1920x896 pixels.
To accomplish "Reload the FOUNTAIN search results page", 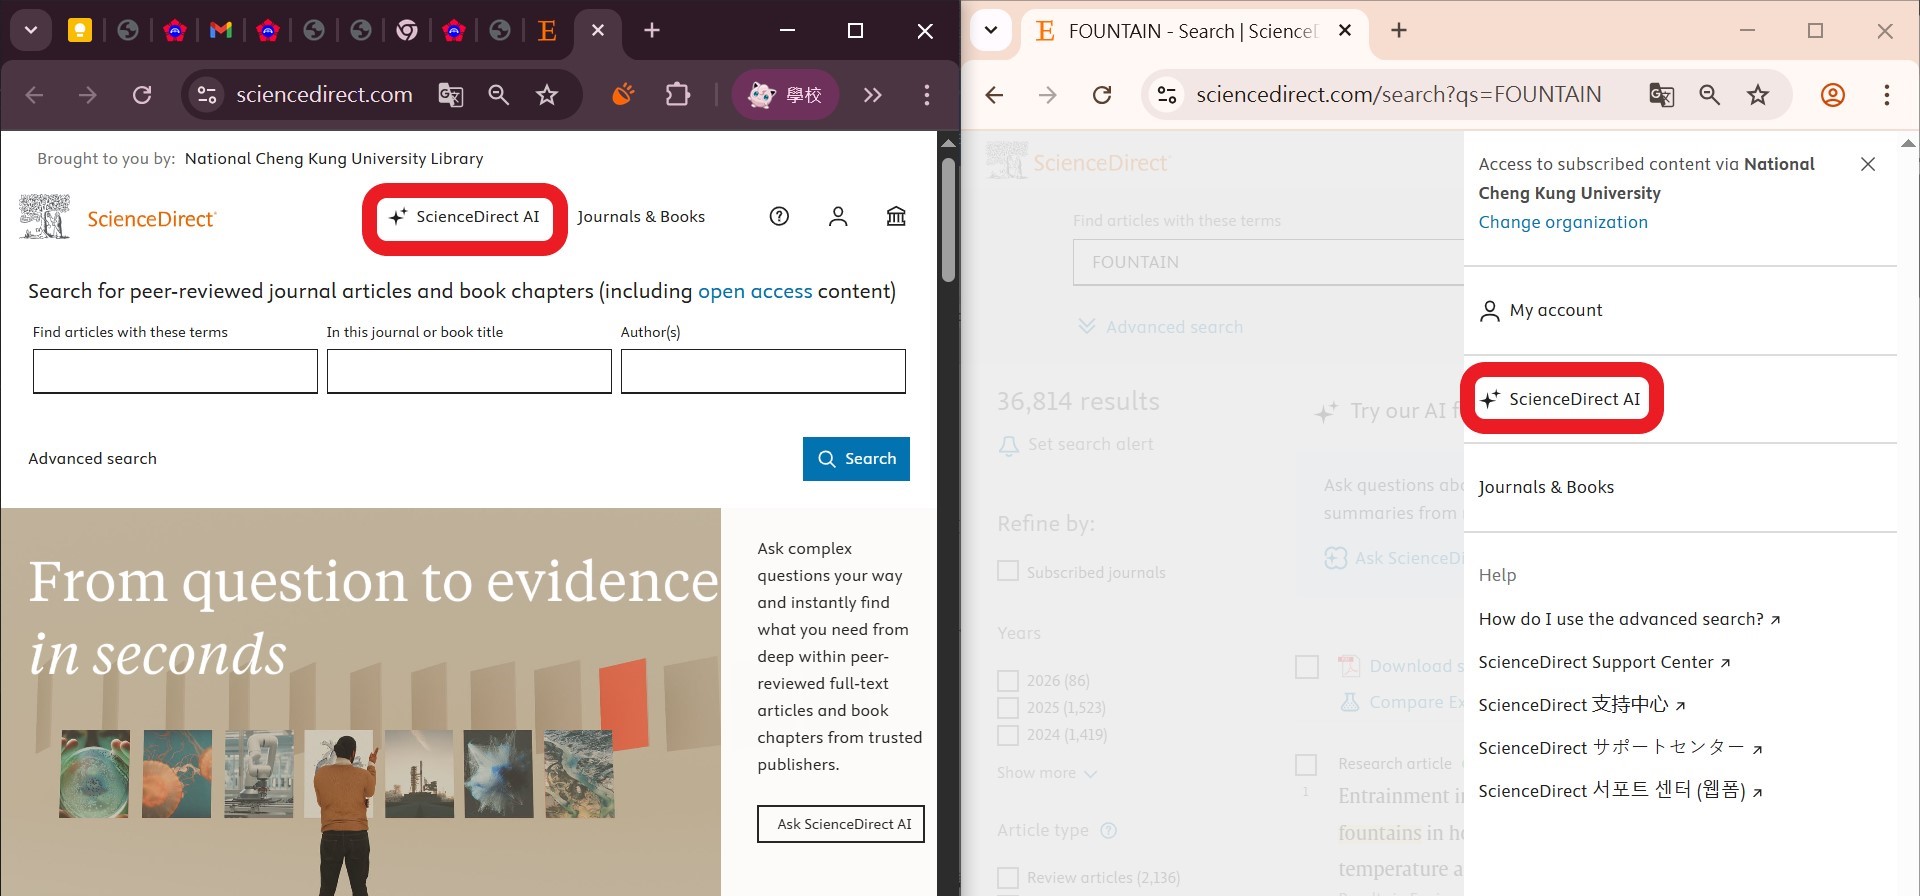I will [x=1102, y=95].
